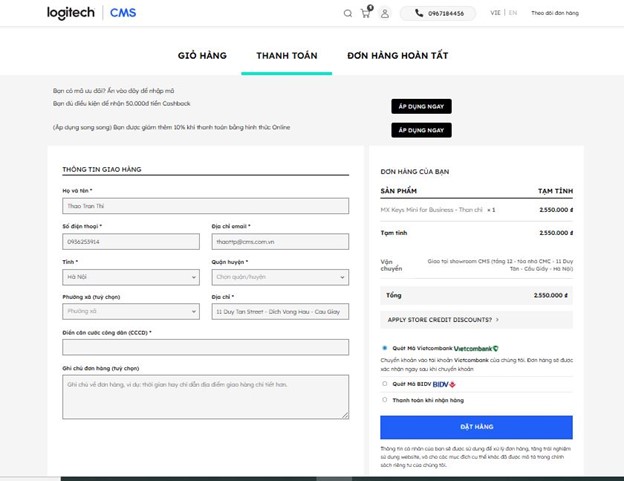Open Theo dõi đơn hàng link
The width and height of the screenshot is (624, 481).
pos(555,14)
